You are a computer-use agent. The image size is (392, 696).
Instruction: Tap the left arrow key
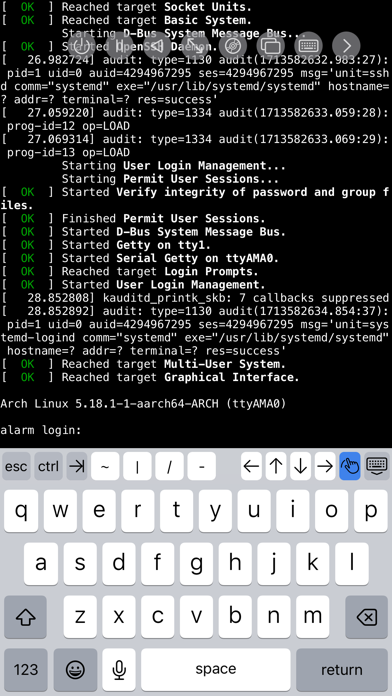(x=252, y=466)
